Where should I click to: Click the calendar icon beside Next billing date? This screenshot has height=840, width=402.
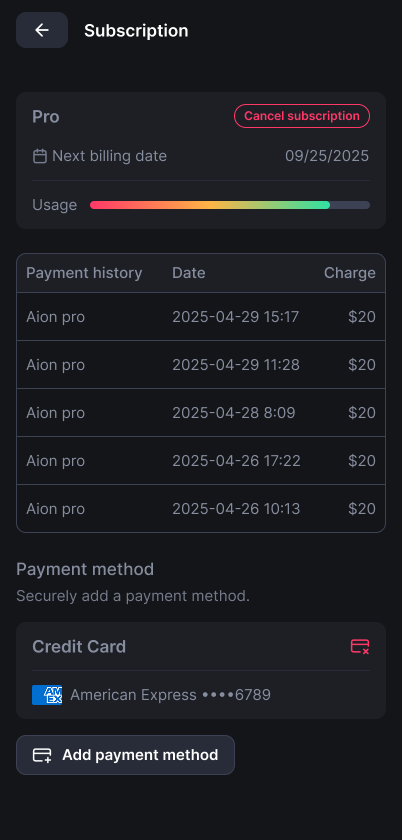40,156
